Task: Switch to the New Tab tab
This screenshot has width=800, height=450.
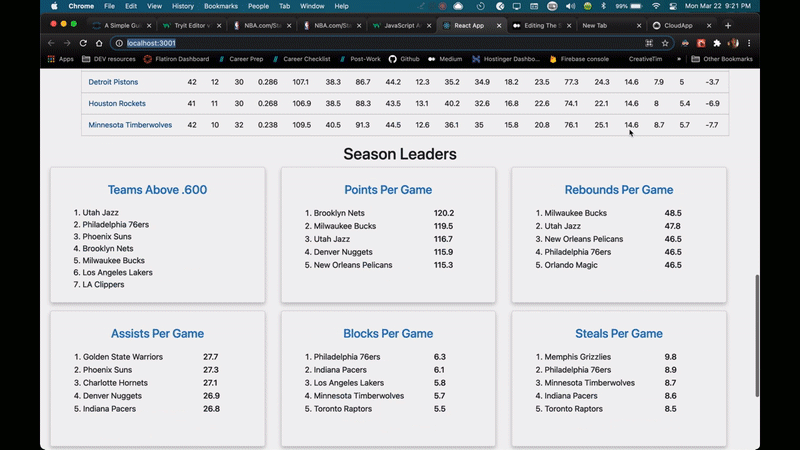Action: pos(610,26)
